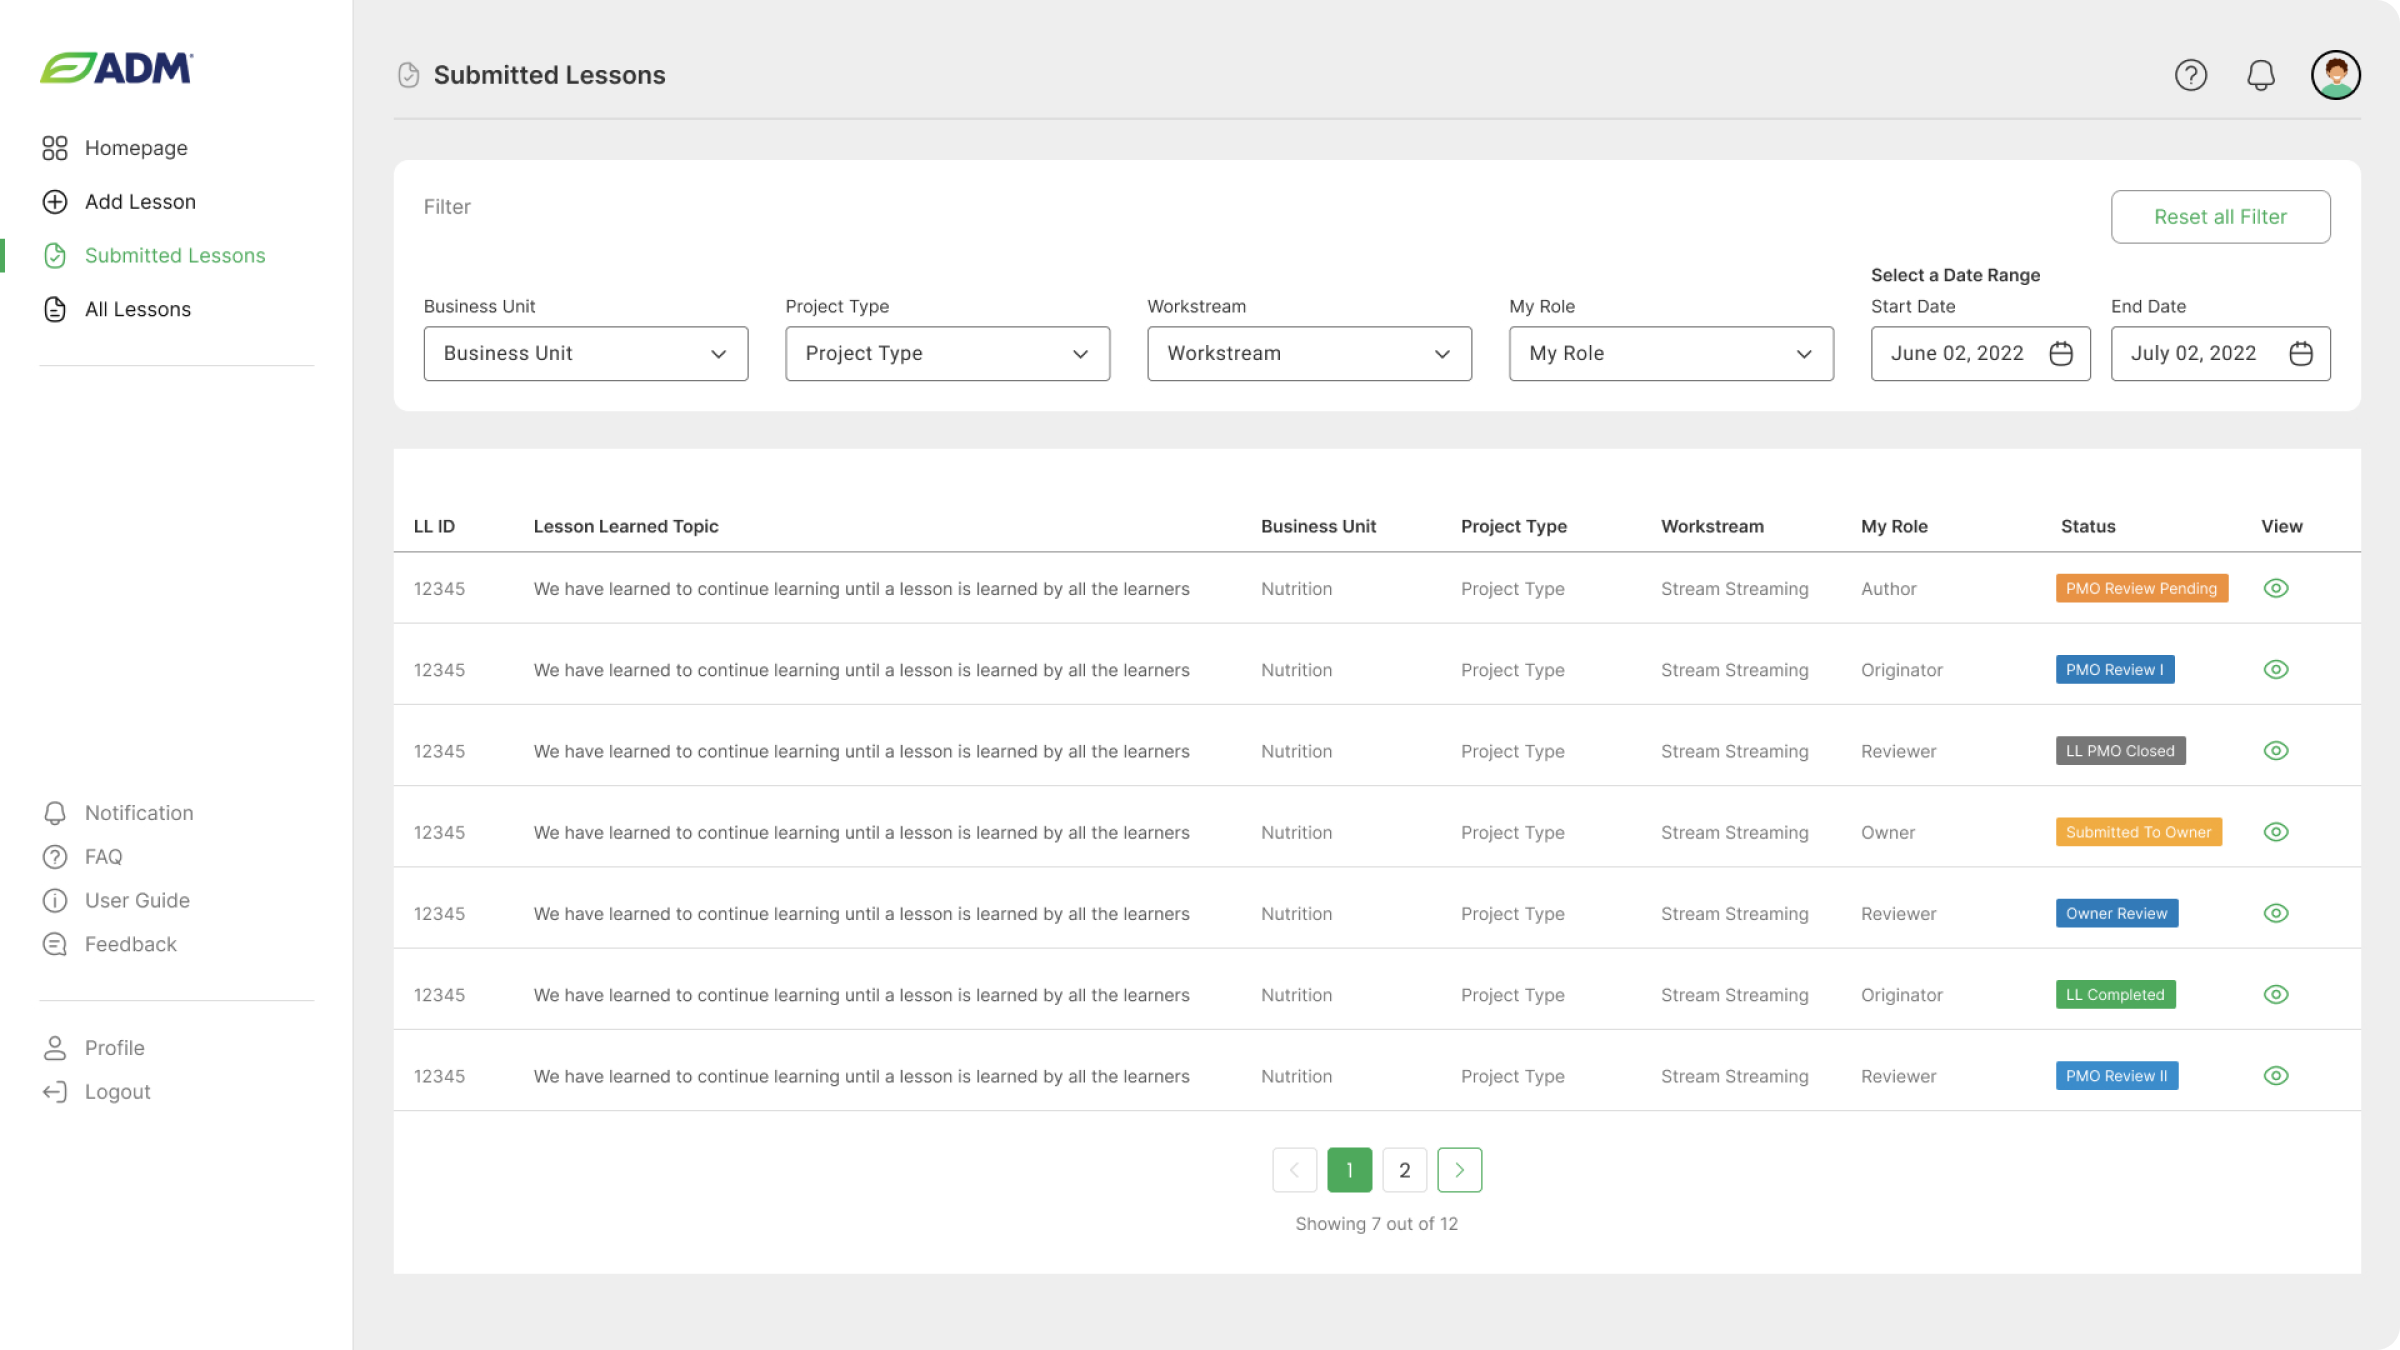Go to page 2 of results

pos(1404,1170)
